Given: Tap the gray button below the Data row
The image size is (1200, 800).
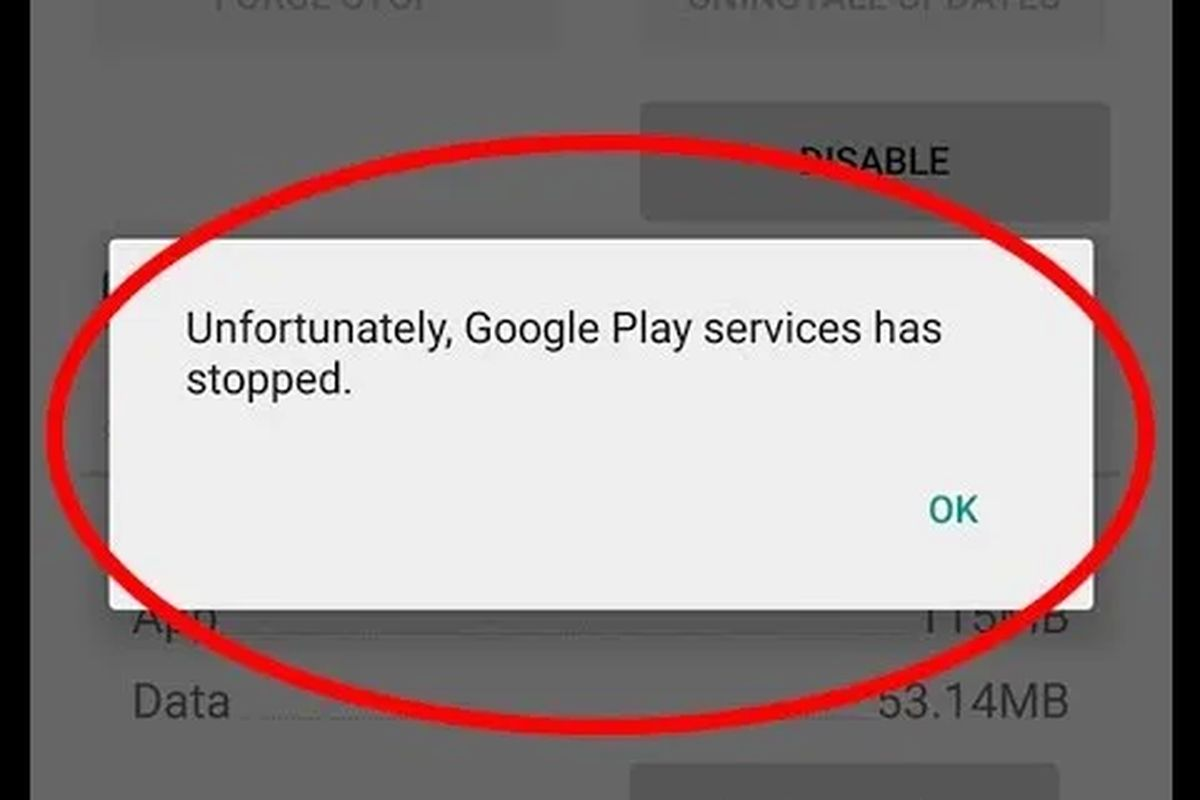Looking at the screenshot, I should pyautogui.click(x=843, y=782).
